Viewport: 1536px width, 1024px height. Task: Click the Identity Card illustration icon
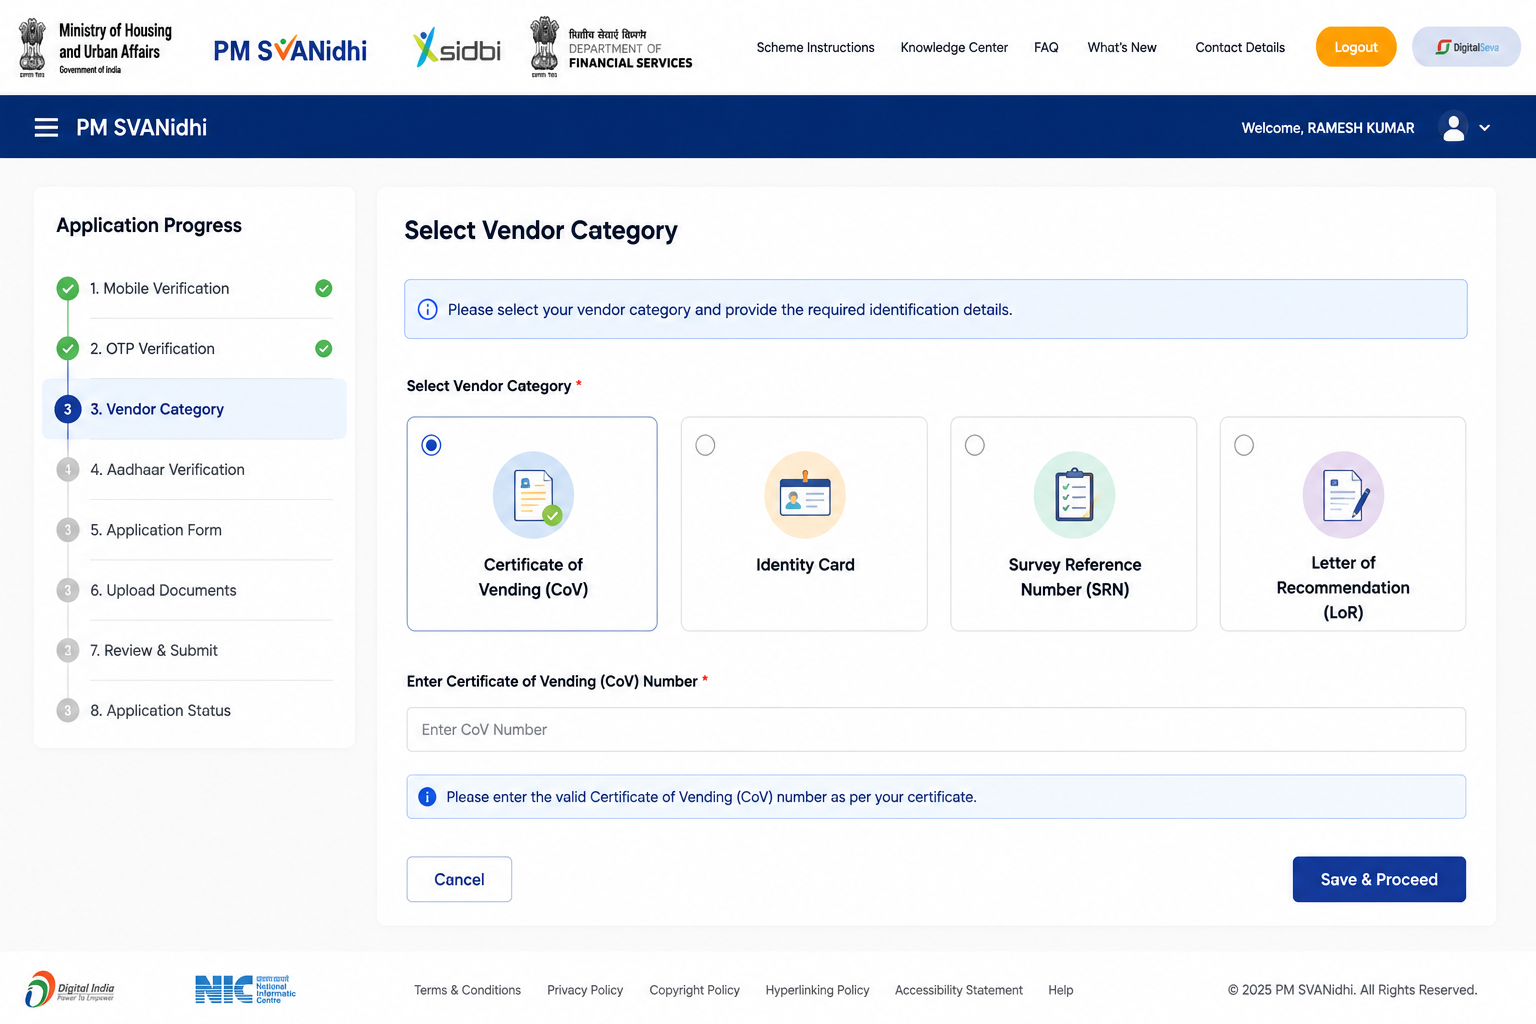[805, 495]
